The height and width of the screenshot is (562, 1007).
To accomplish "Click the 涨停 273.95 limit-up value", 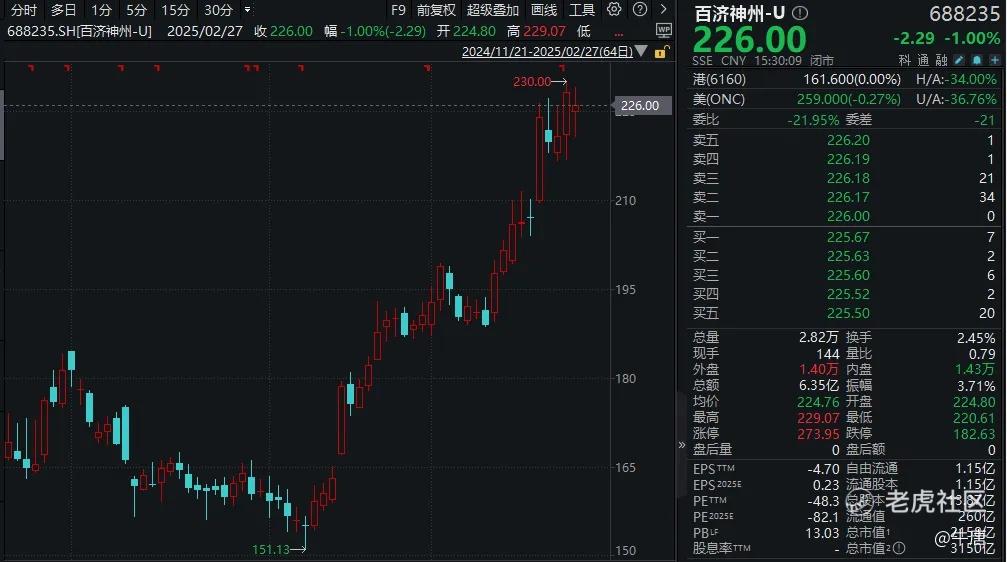I will [818, 434].
